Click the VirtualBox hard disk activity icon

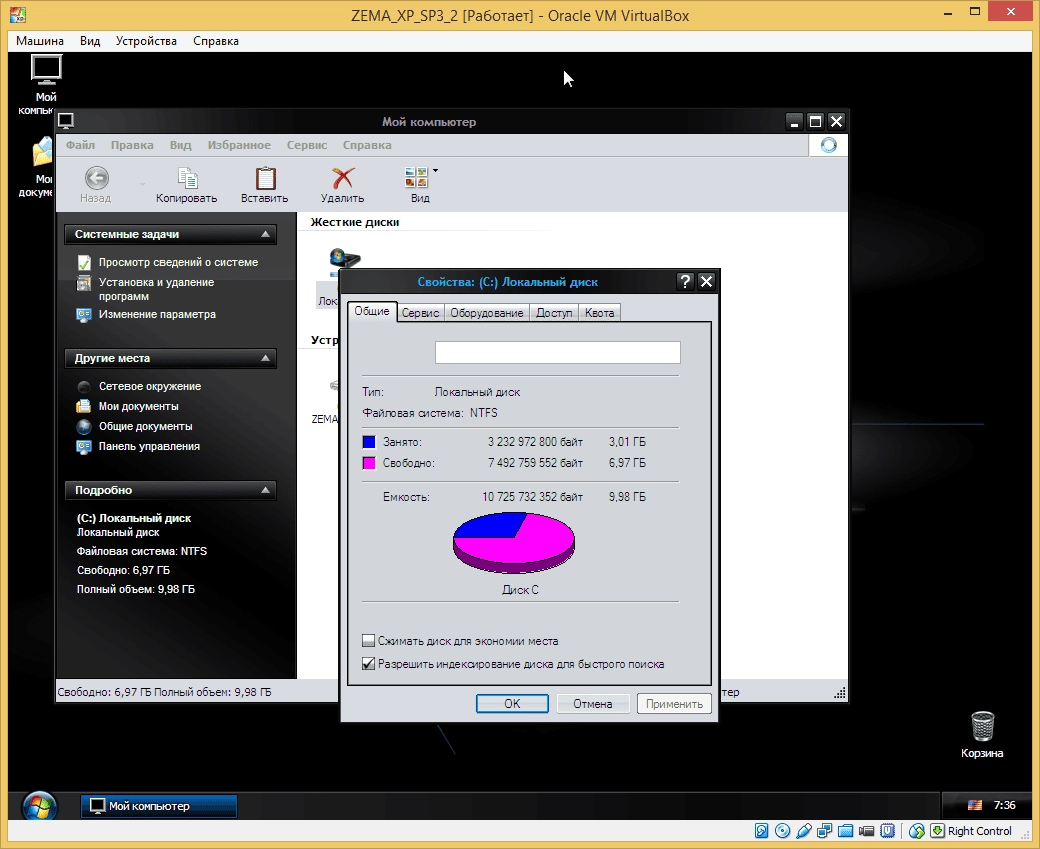(761, 830)
